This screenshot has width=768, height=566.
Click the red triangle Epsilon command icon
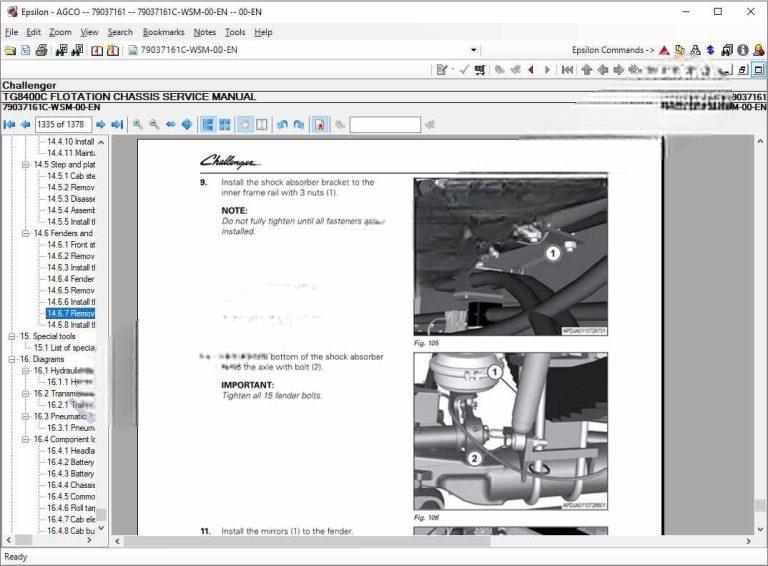point(664,50)
